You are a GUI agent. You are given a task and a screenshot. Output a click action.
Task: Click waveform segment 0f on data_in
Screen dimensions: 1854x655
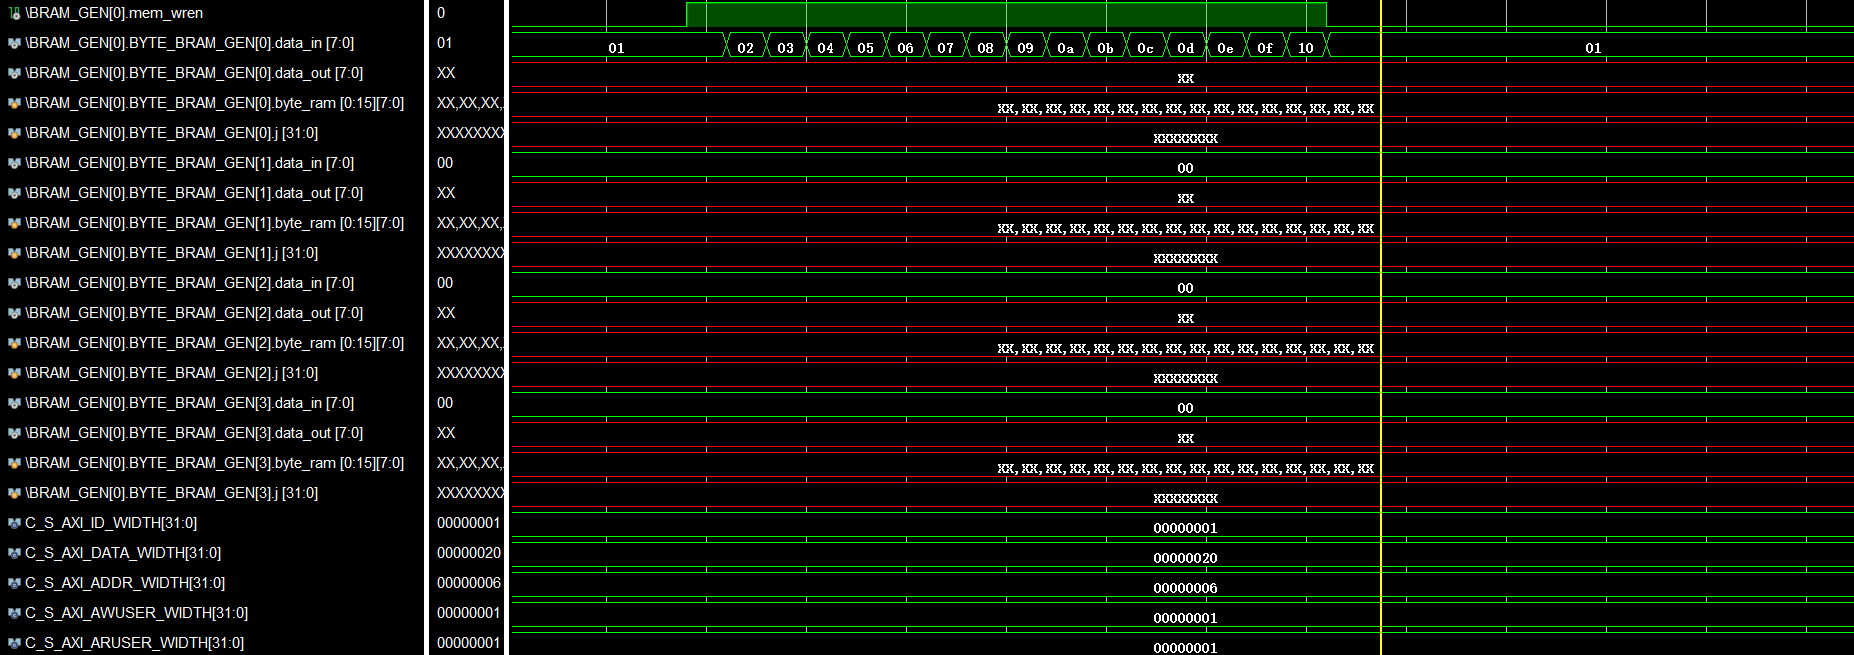[x=1265, y=46]
